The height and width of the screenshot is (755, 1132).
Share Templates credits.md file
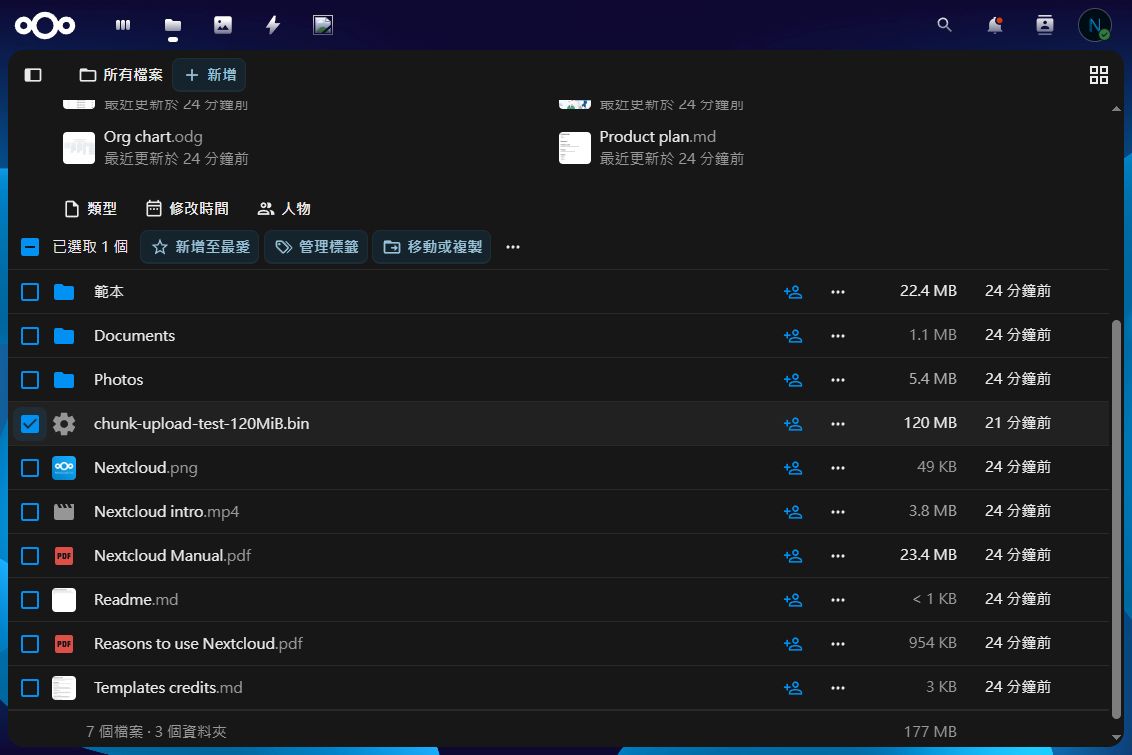(x=793, y=688)
